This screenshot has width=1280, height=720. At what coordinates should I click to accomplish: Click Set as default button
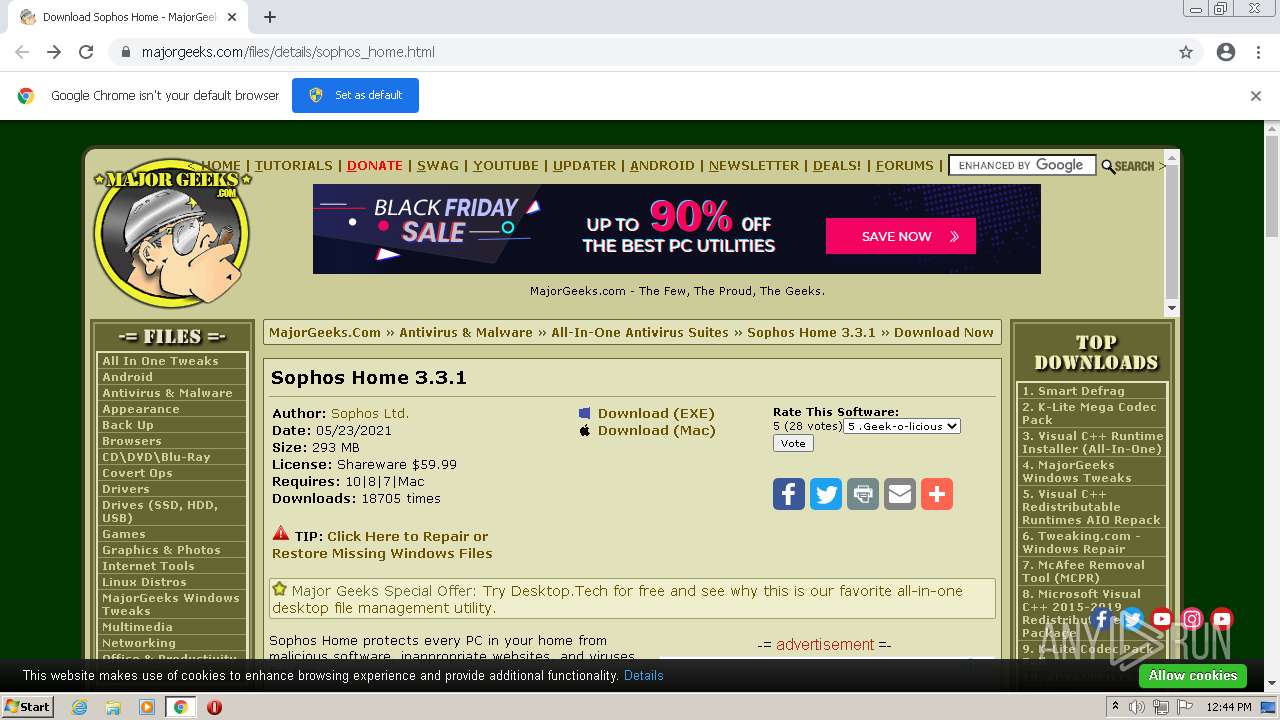coord(355,95)
